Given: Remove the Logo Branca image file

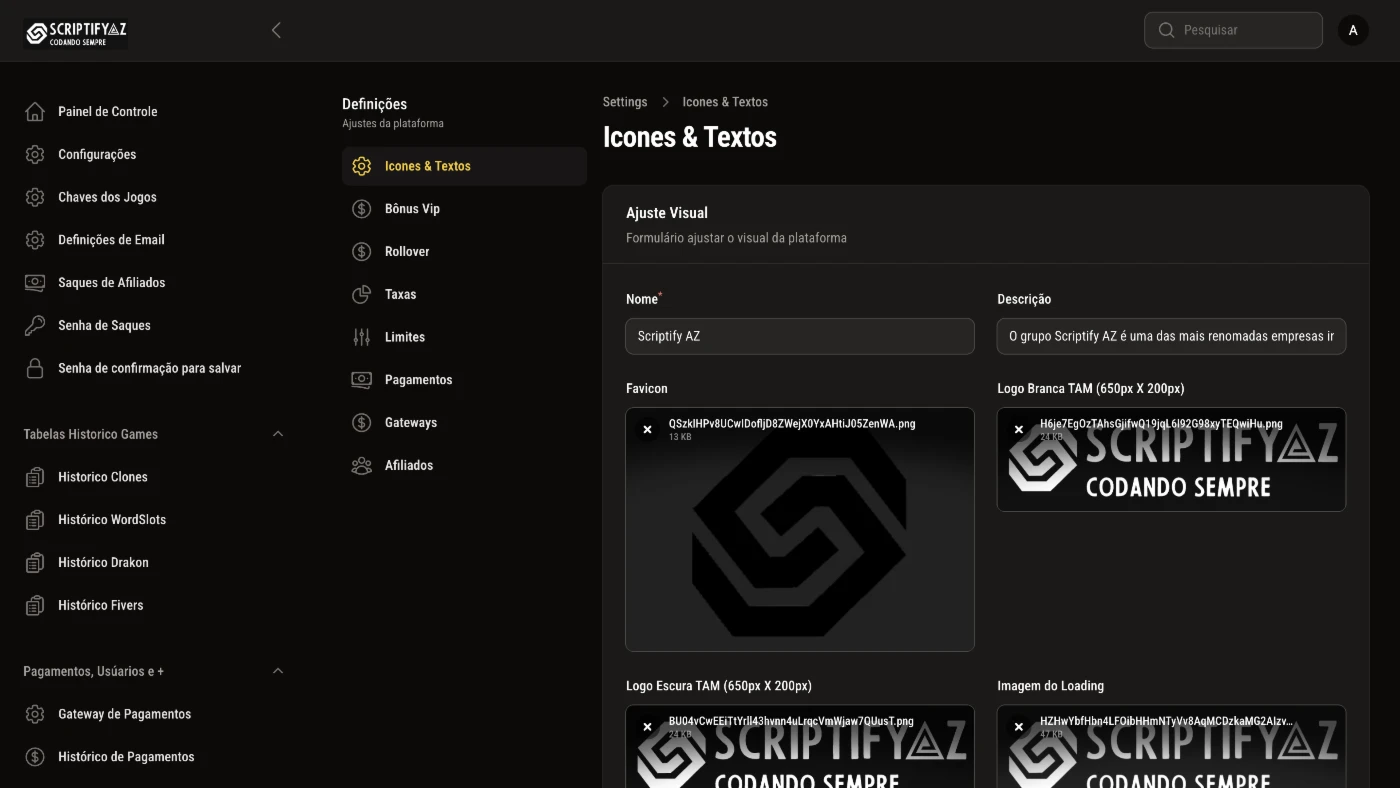Looking at the screenshot, I should 1019,430.
